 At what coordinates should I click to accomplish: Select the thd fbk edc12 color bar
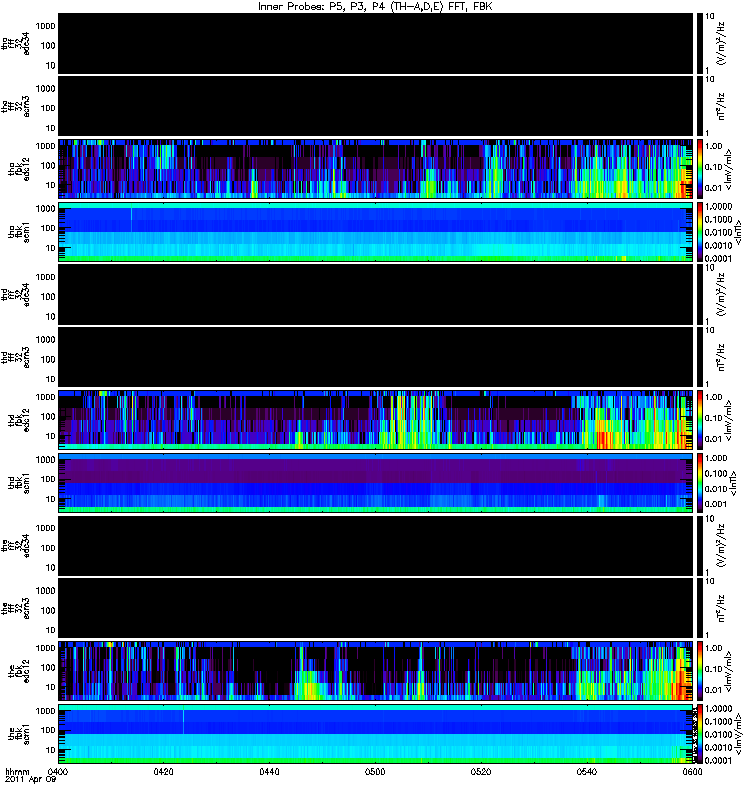[x=699, y=419]
